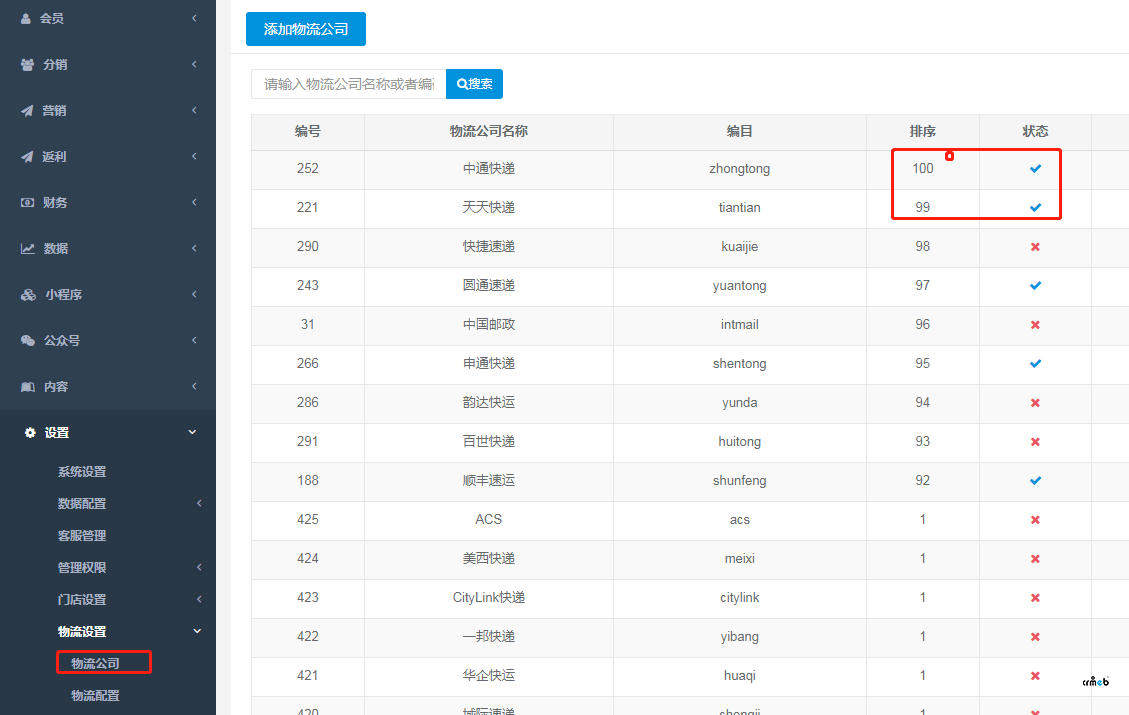The image size is (1129, 715).
Task: Collapse the 设置 menu chevron
Action: point(192,432)
